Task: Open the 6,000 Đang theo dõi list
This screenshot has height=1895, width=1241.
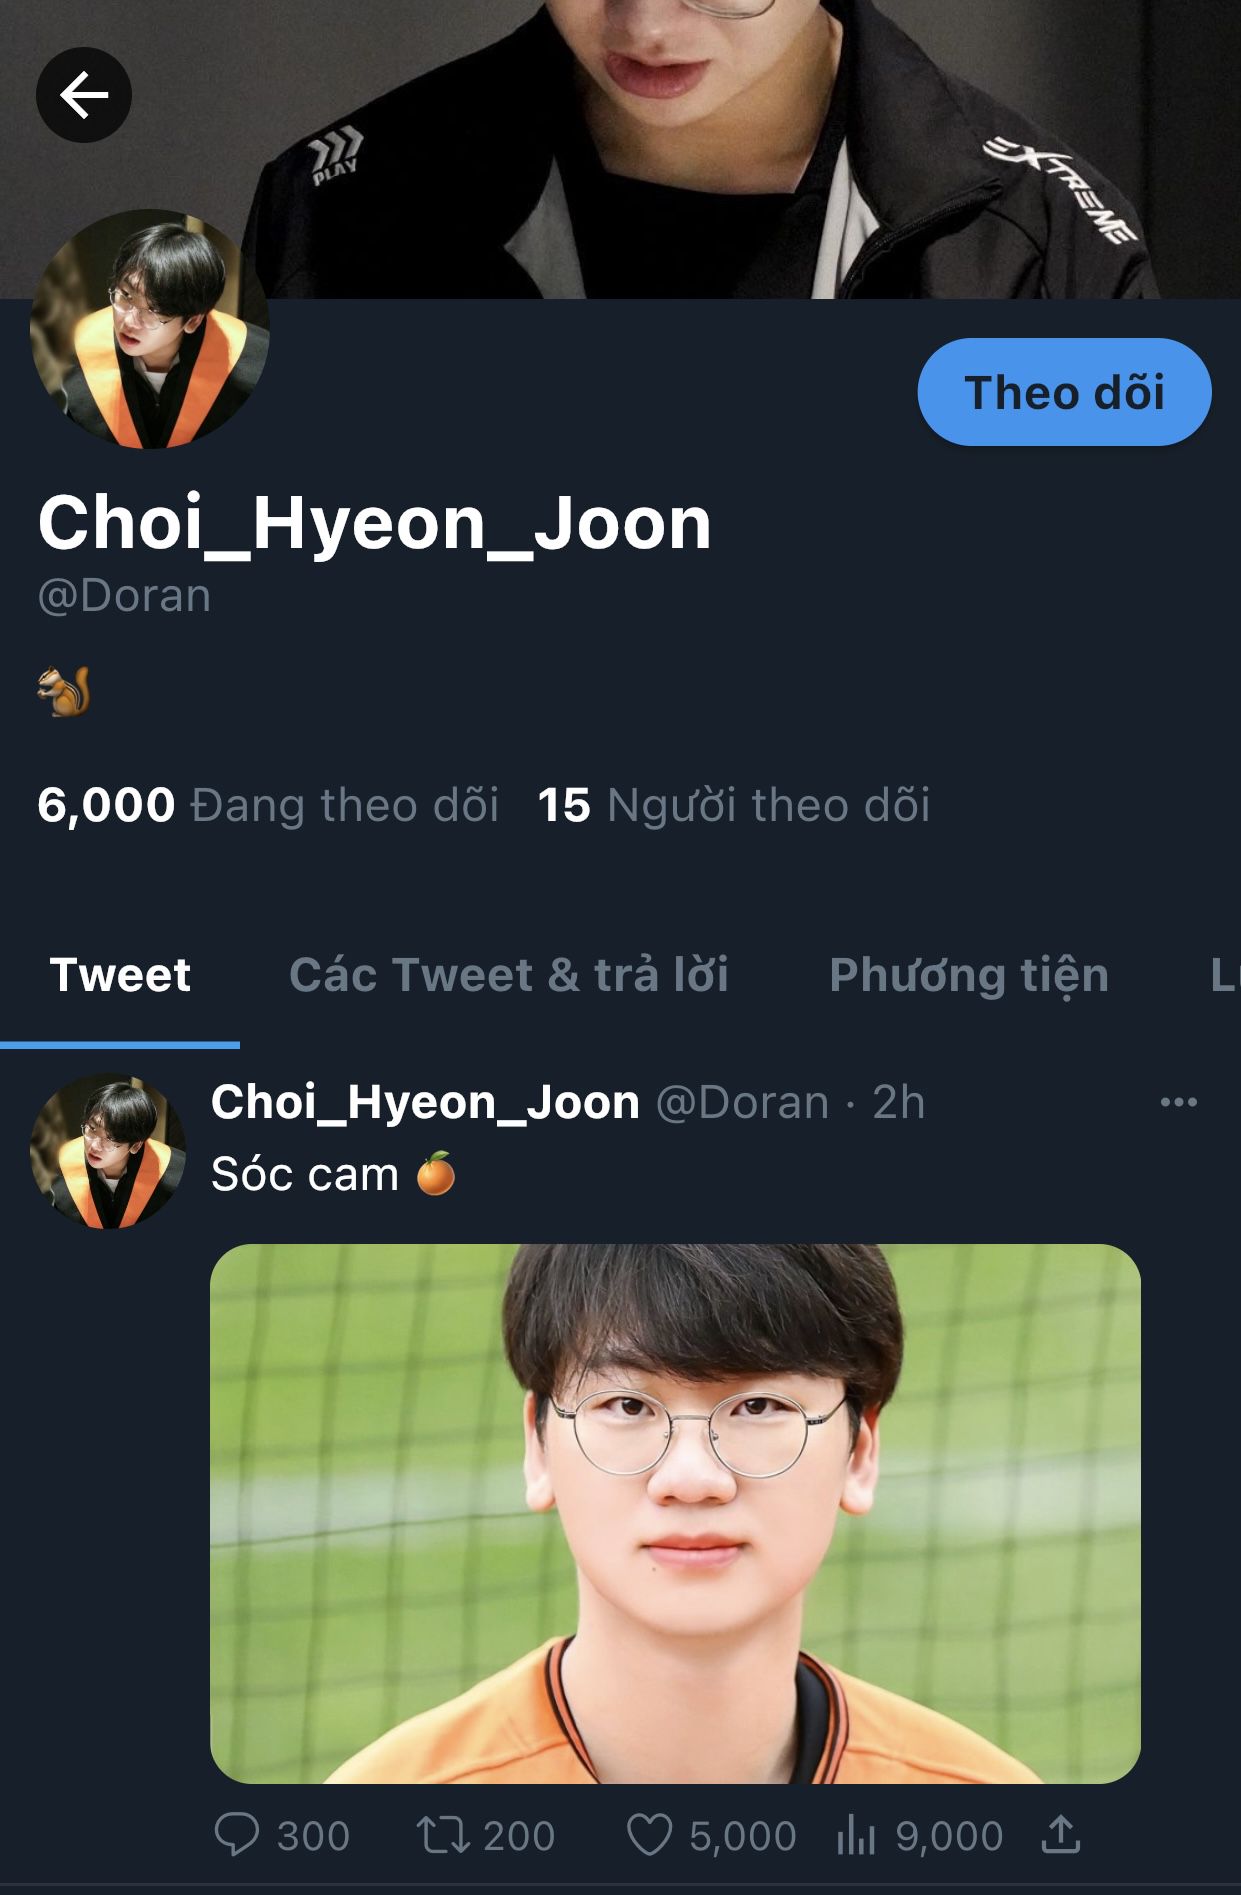Action: tap(268, 805)
